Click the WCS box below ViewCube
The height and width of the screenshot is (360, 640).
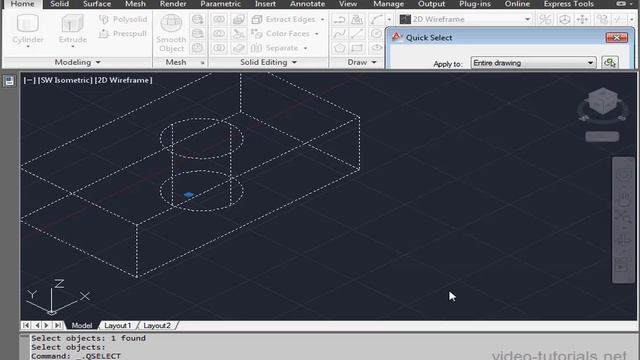click(x=602, y=136)
